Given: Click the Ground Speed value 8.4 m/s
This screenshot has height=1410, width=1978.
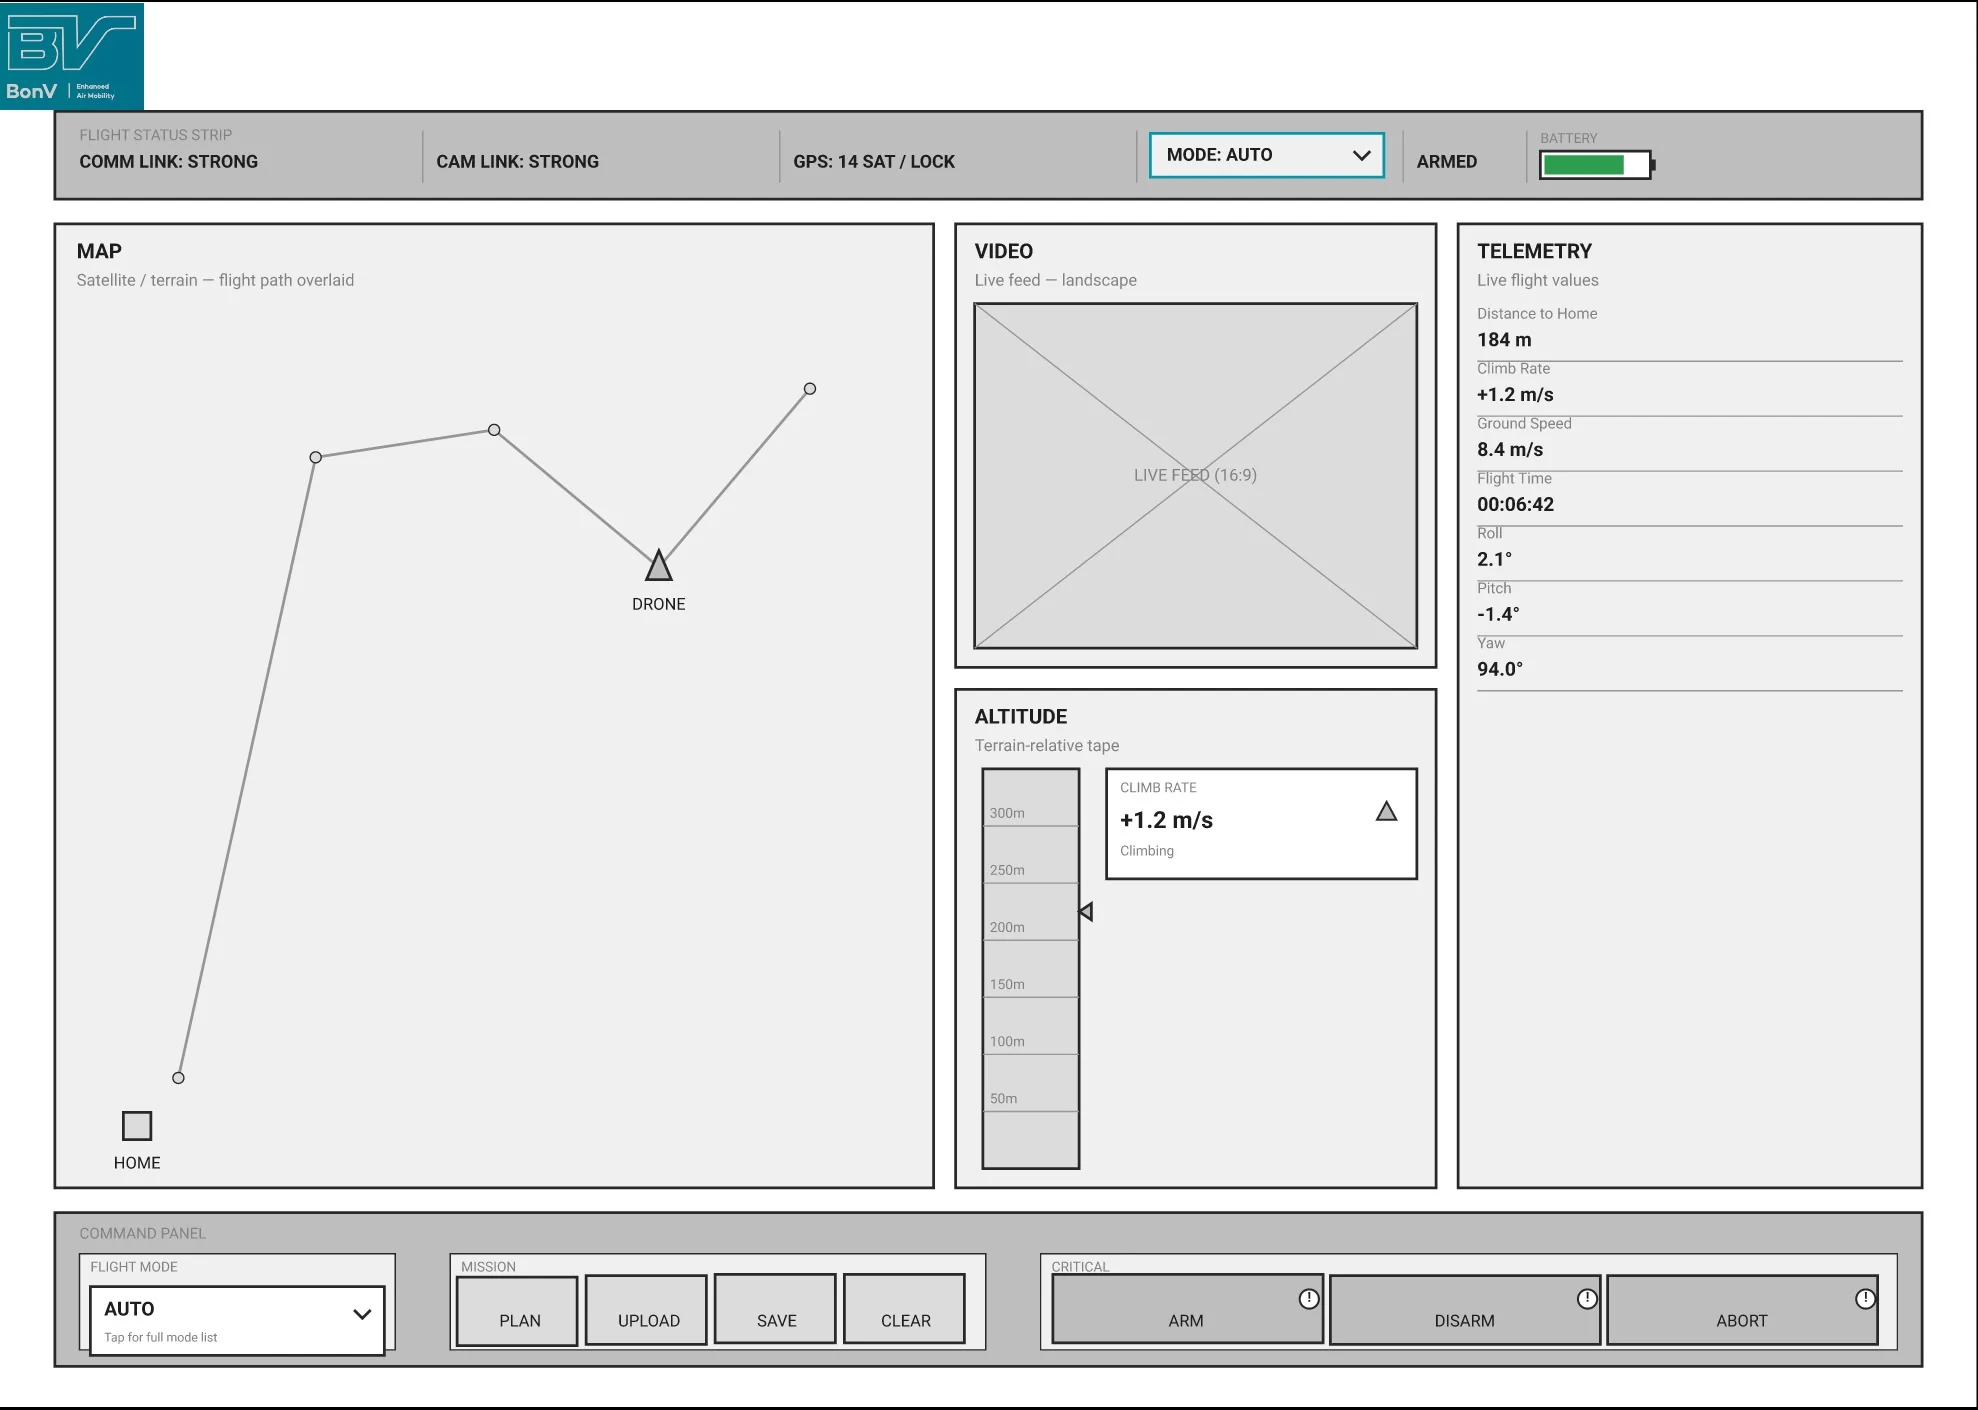Looking at the screenshot, I should coord(1510,450).
